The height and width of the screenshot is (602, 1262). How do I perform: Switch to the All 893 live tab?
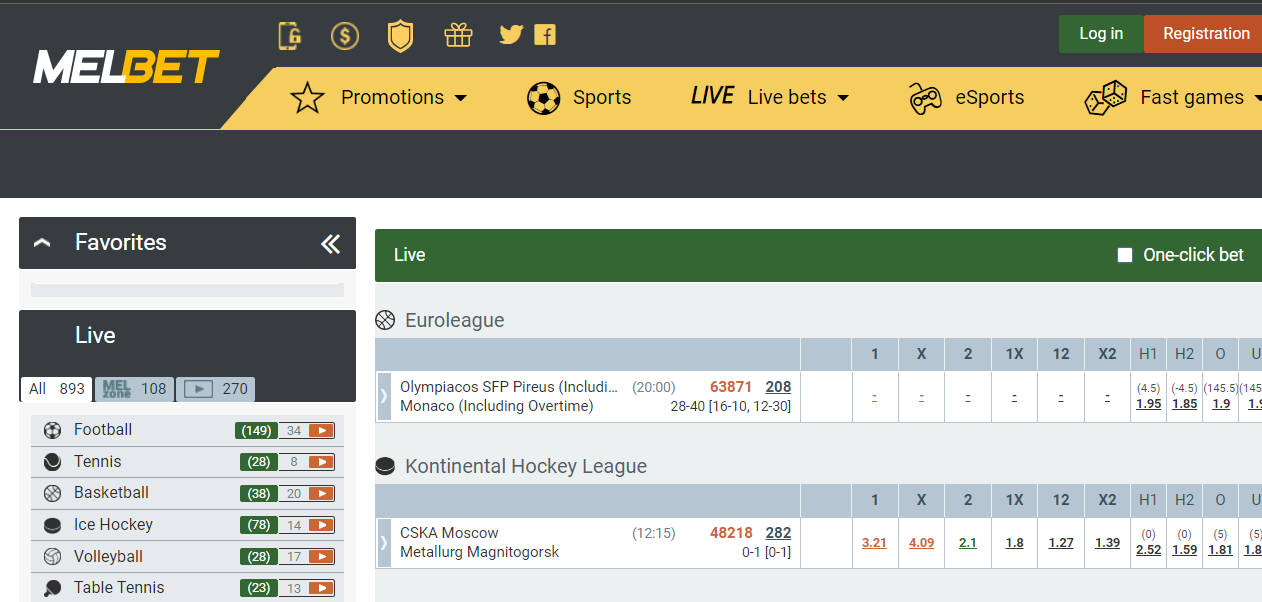coord(57,389)
